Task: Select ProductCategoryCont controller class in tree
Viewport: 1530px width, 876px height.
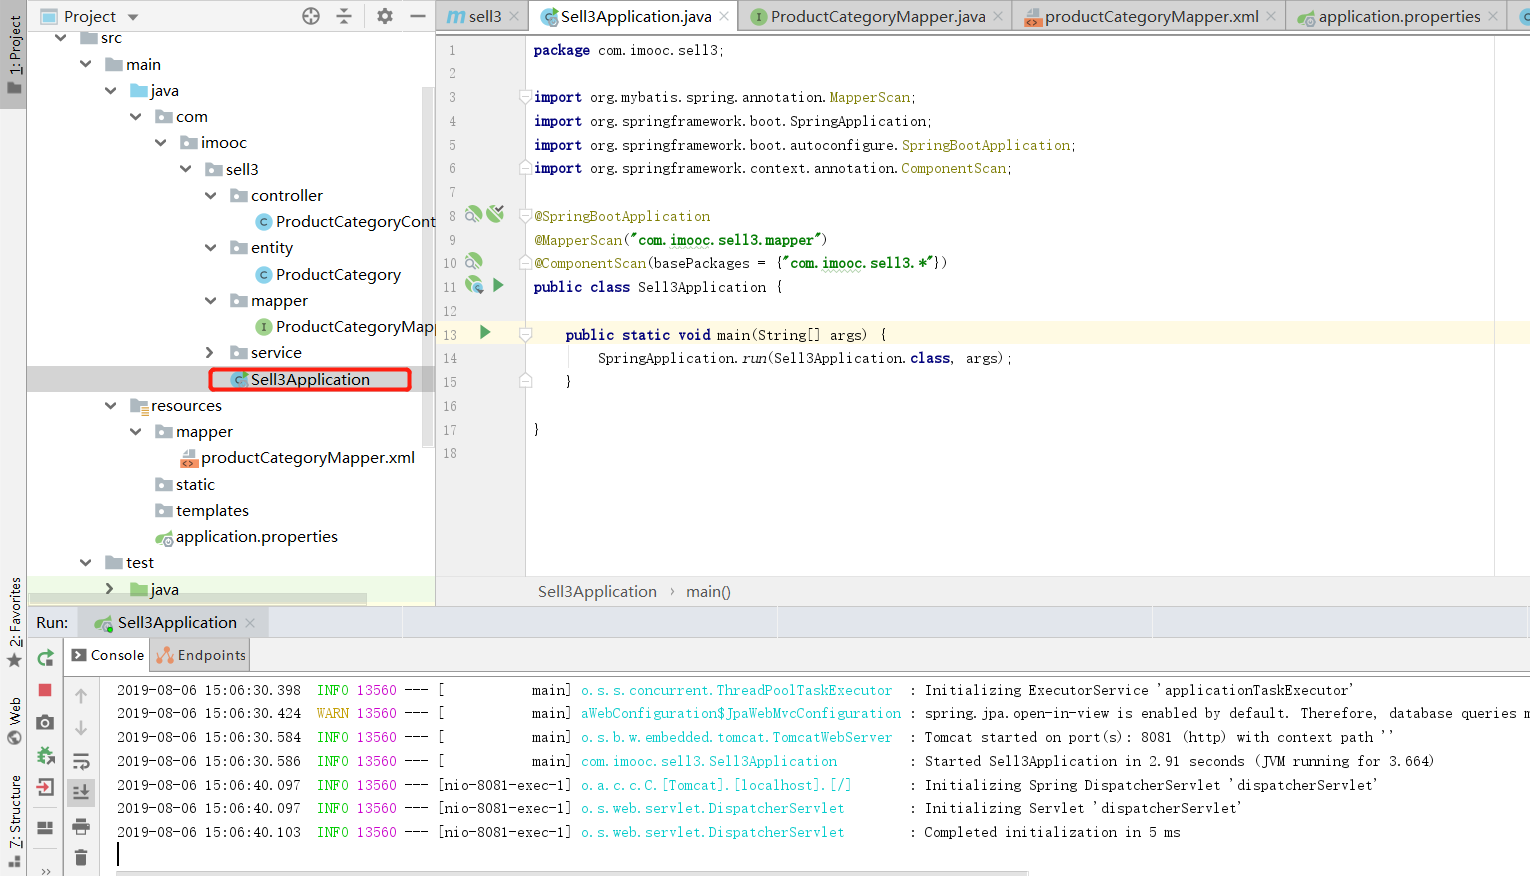Action: tap(345, 221)
